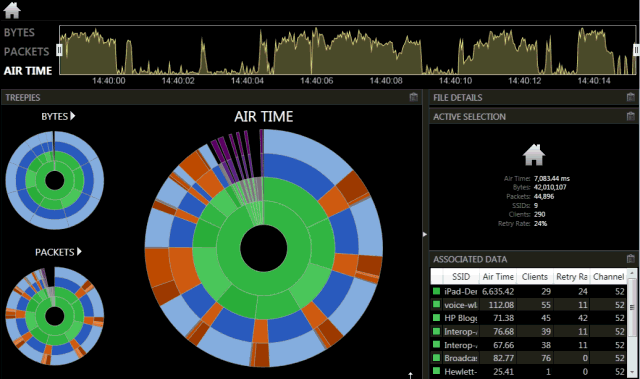
Task: Click the air time value 71.38
Action: coord(504,318)
